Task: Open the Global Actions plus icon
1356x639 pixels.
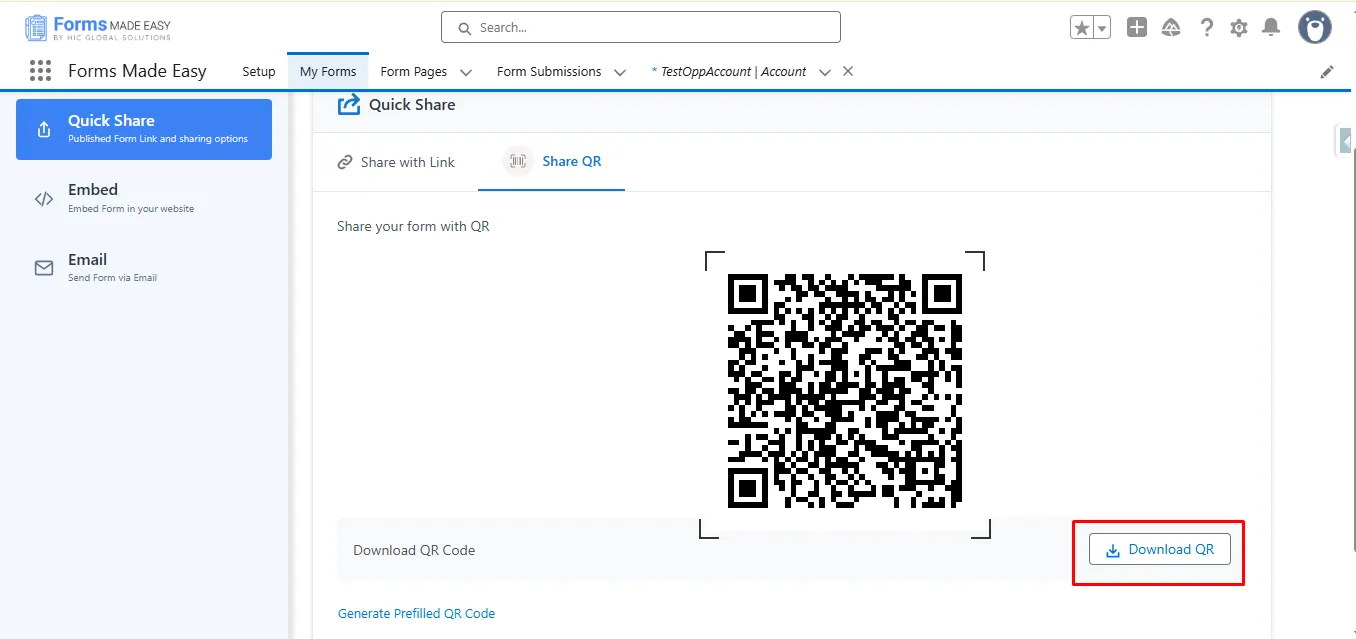Action: [x=1137, y=28]
